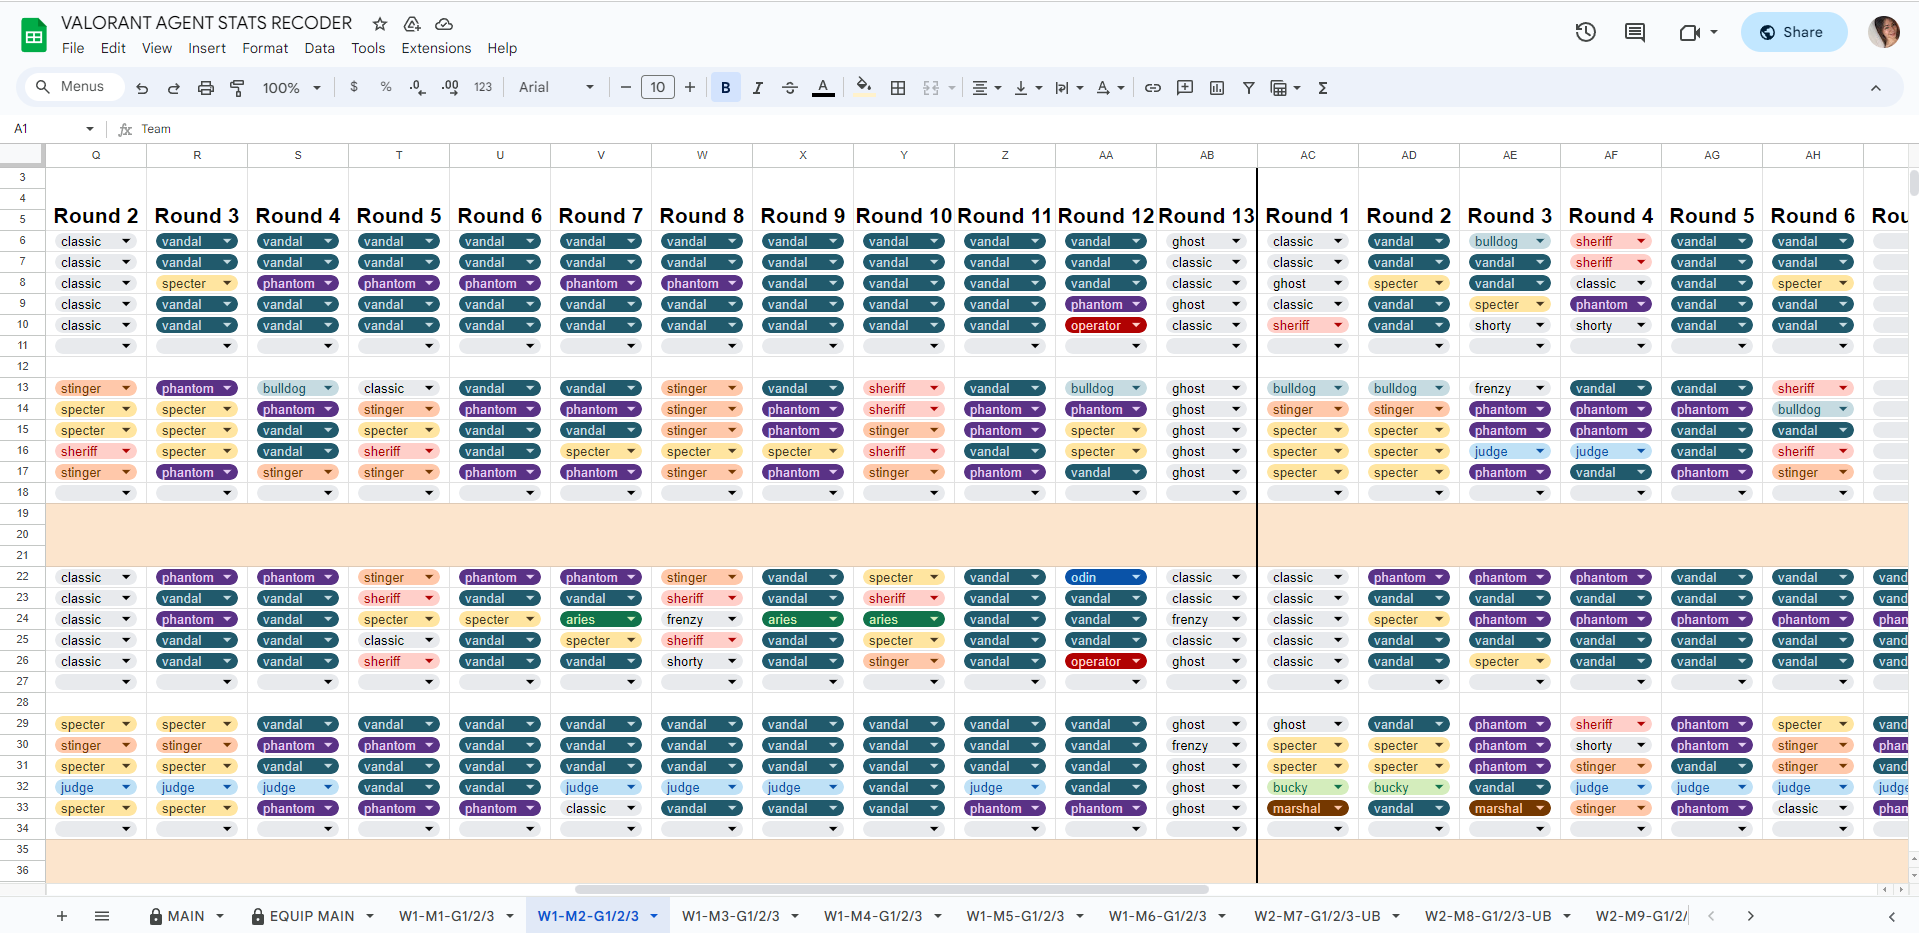
Task: Click the redo arrow icon
Action: point(174,88)
